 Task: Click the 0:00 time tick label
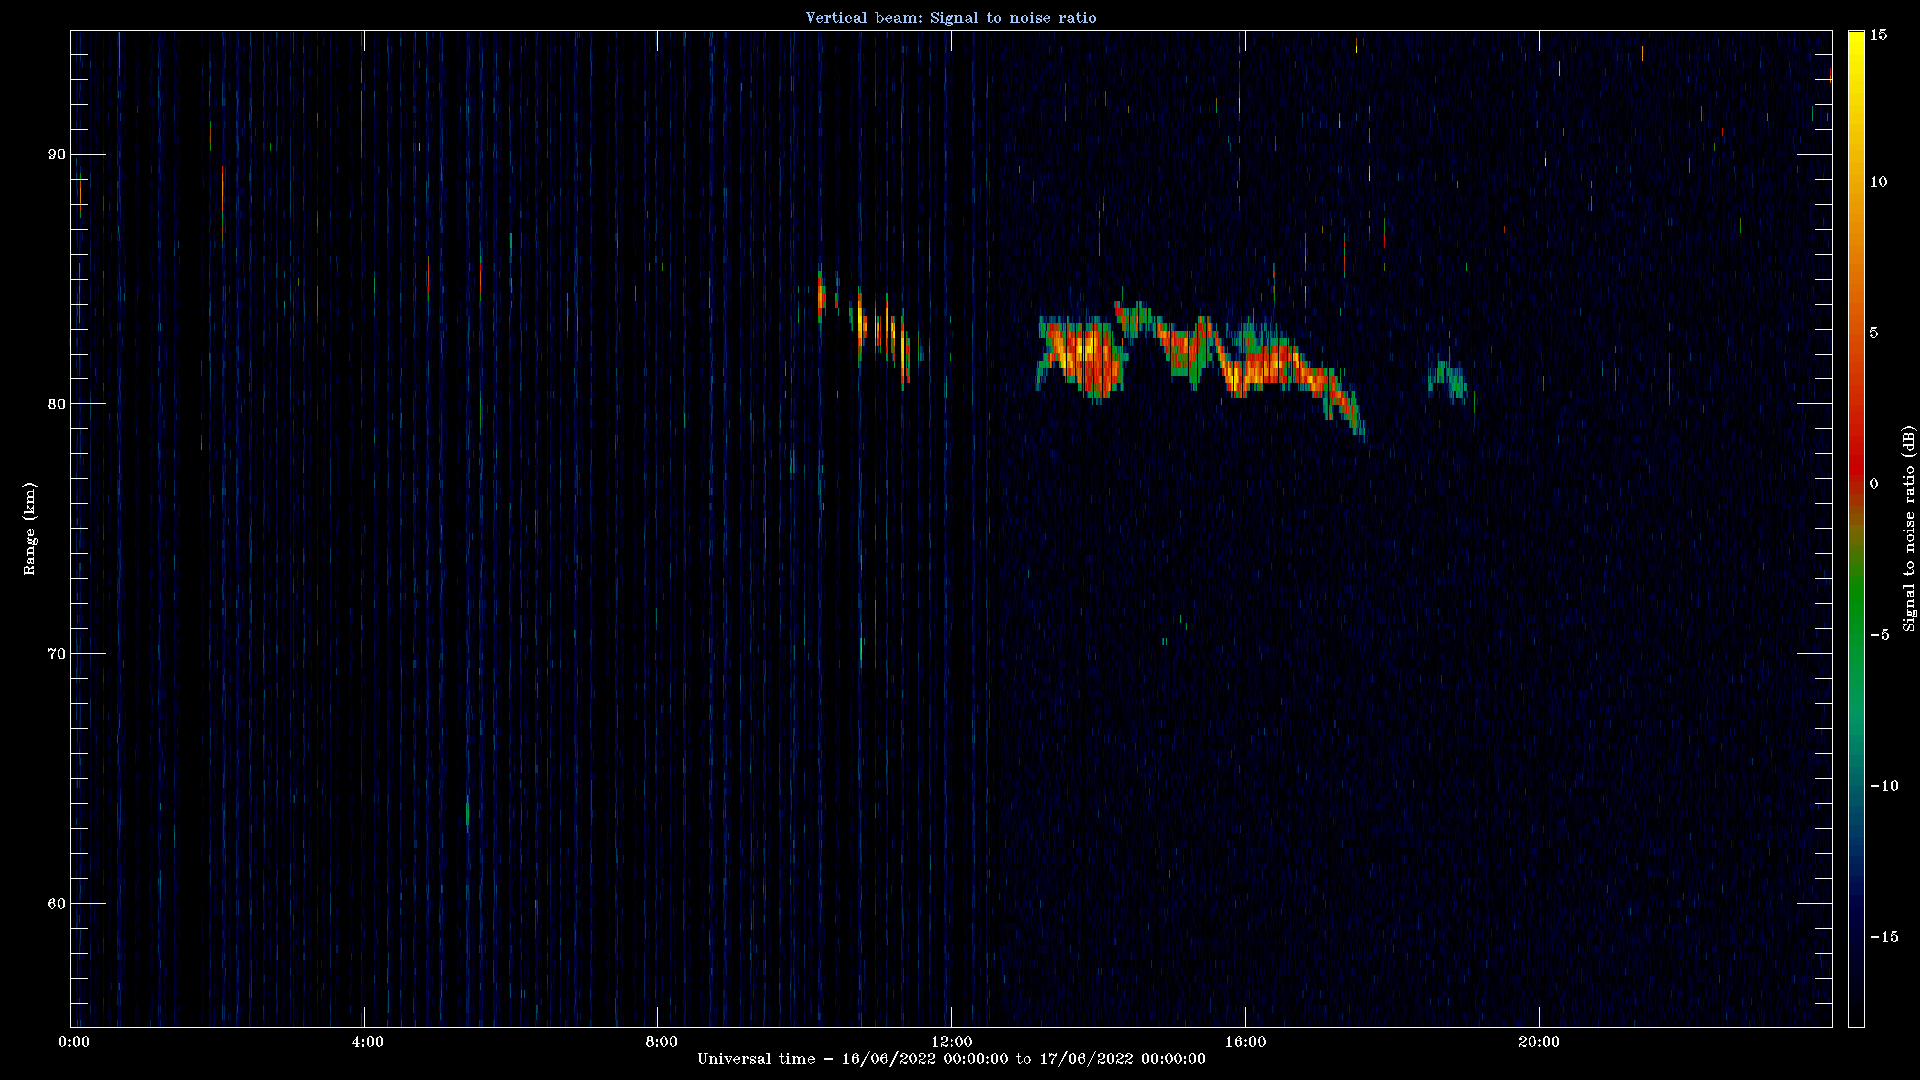[x=74, y=1042]
